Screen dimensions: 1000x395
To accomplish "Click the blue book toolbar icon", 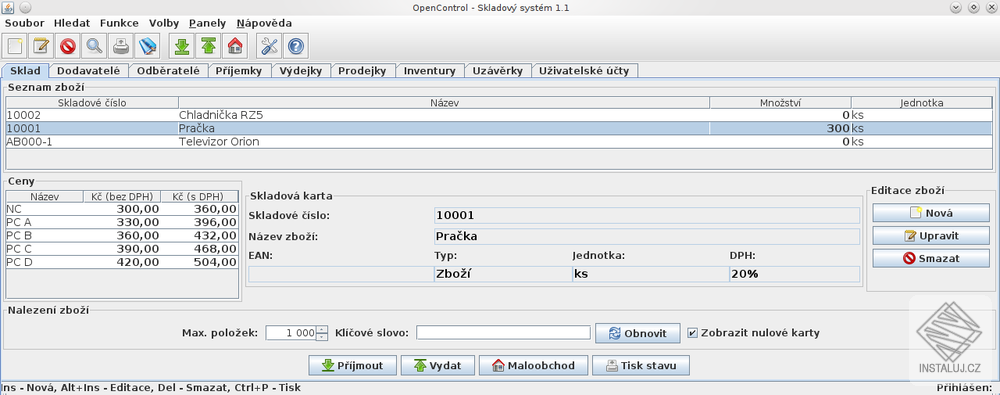I will tap(147, 47).
